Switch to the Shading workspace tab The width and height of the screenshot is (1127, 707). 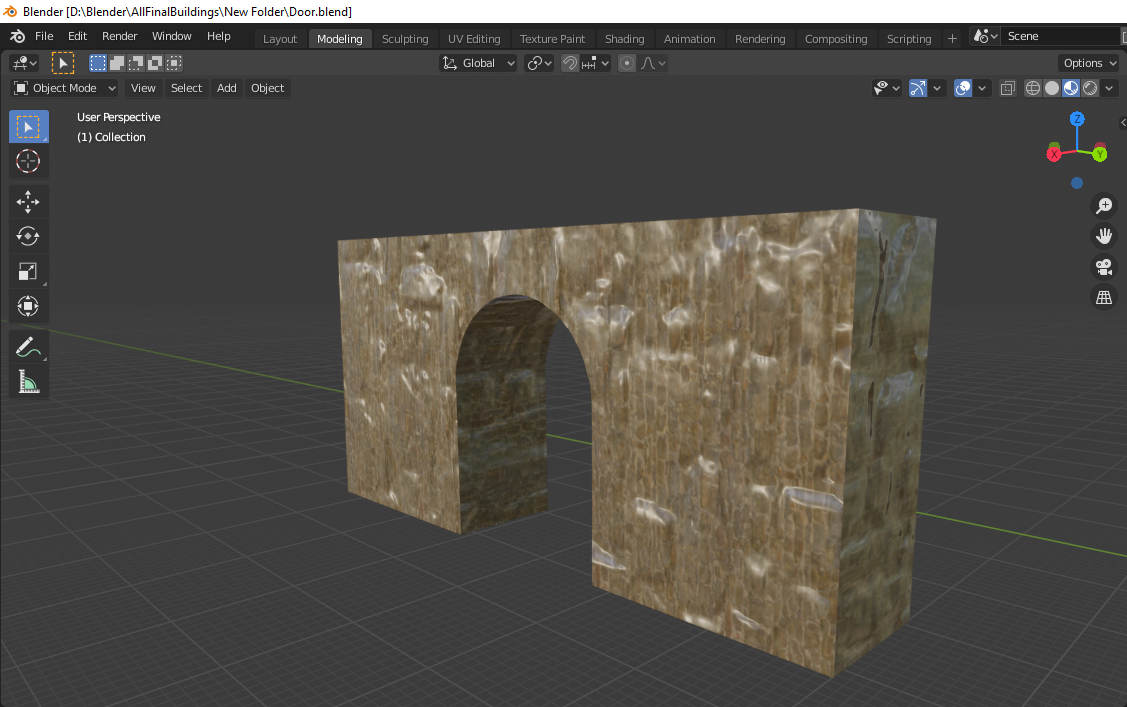(624, 39)
